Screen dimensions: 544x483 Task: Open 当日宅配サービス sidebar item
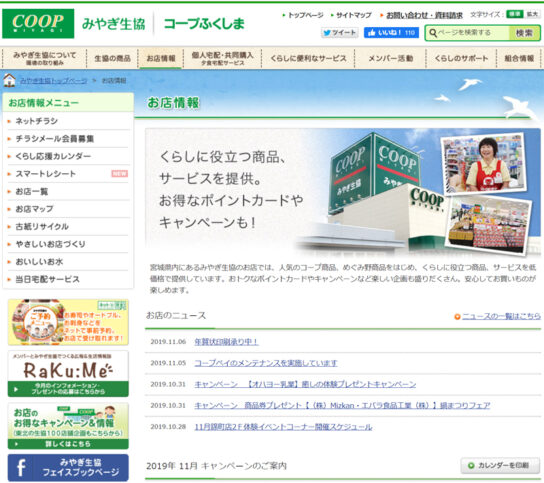point(68,279)
